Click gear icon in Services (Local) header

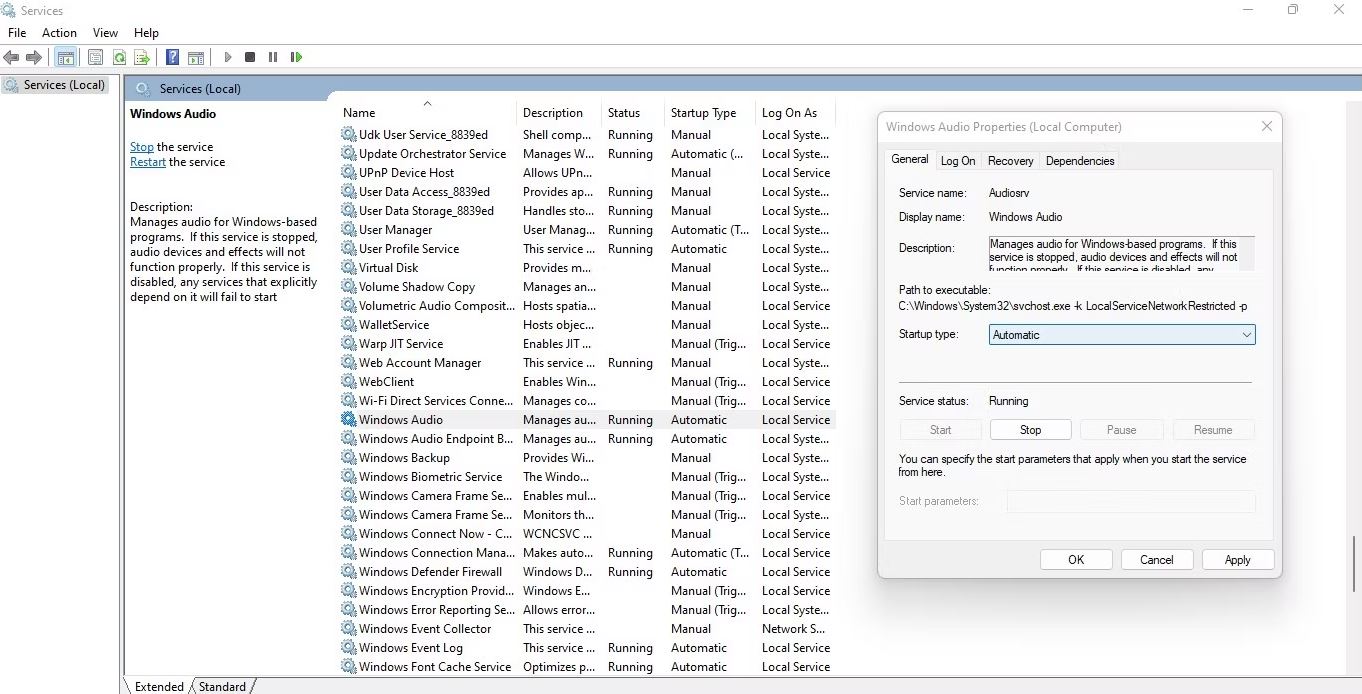pyautogui.click(x=142, y=88)
